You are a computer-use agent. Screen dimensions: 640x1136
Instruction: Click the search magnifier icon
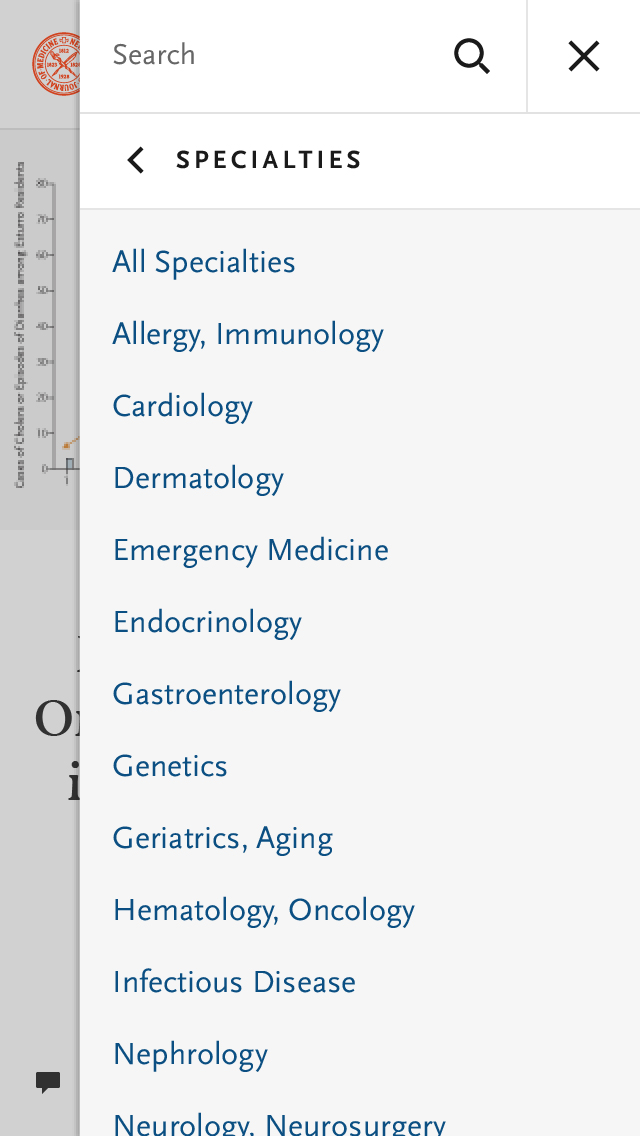pyautogui.click(x=472, y=56)
